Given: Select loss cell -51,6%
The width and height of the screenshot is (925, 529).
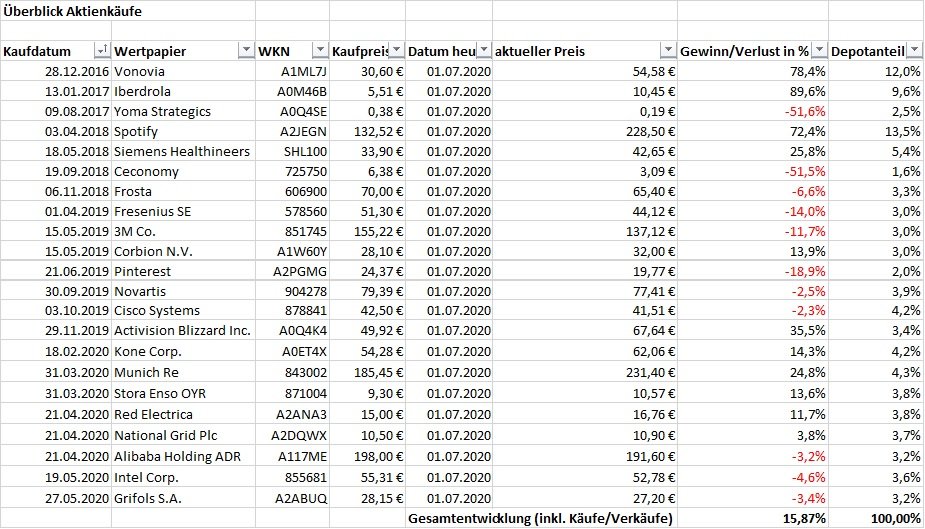Looking at the screenshot, I should point(753,111).
